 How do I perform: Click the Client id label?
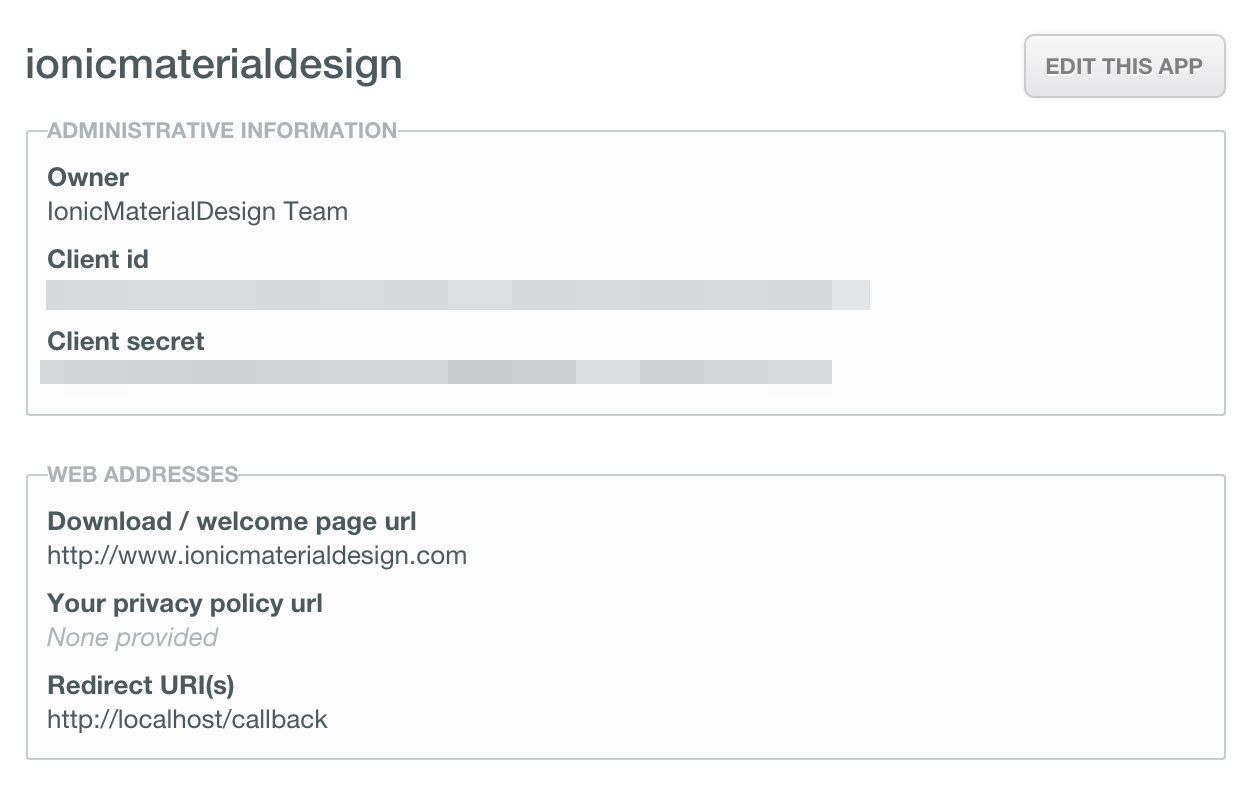[98, 260]
